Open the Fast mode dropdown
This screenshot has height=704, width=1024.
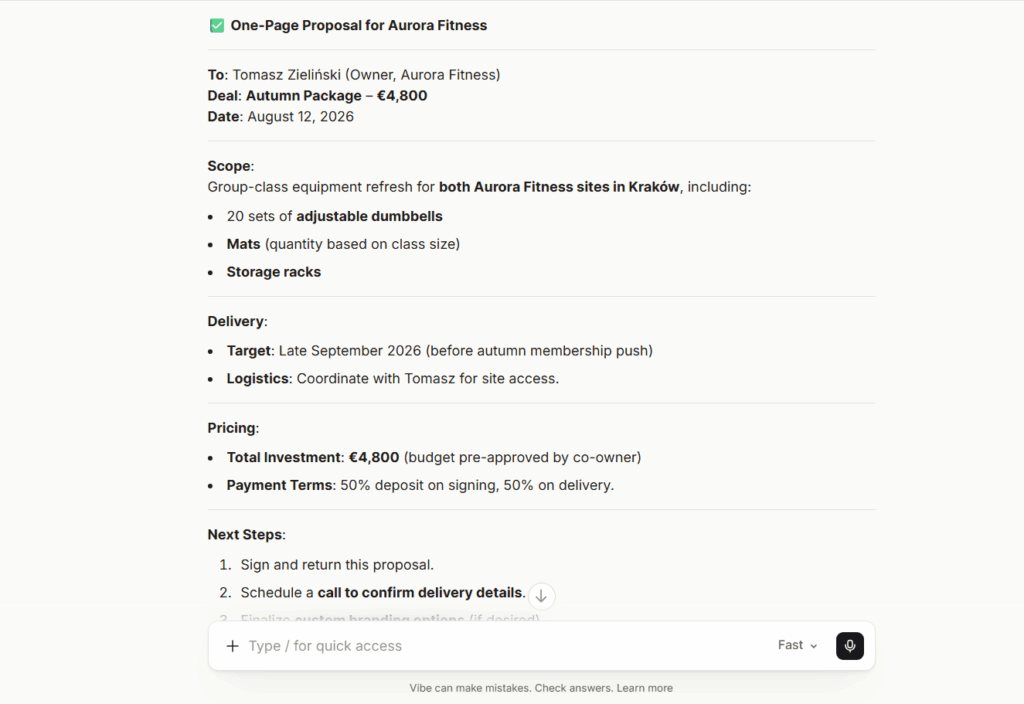coord(797,645)
